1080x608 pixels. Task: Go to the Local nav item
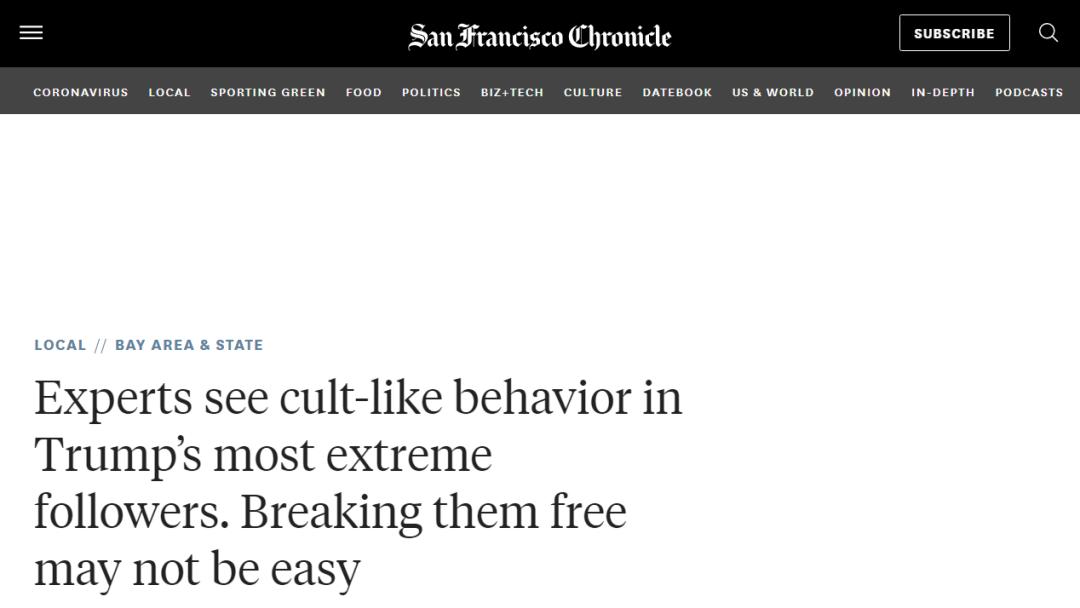click(169, 92)
